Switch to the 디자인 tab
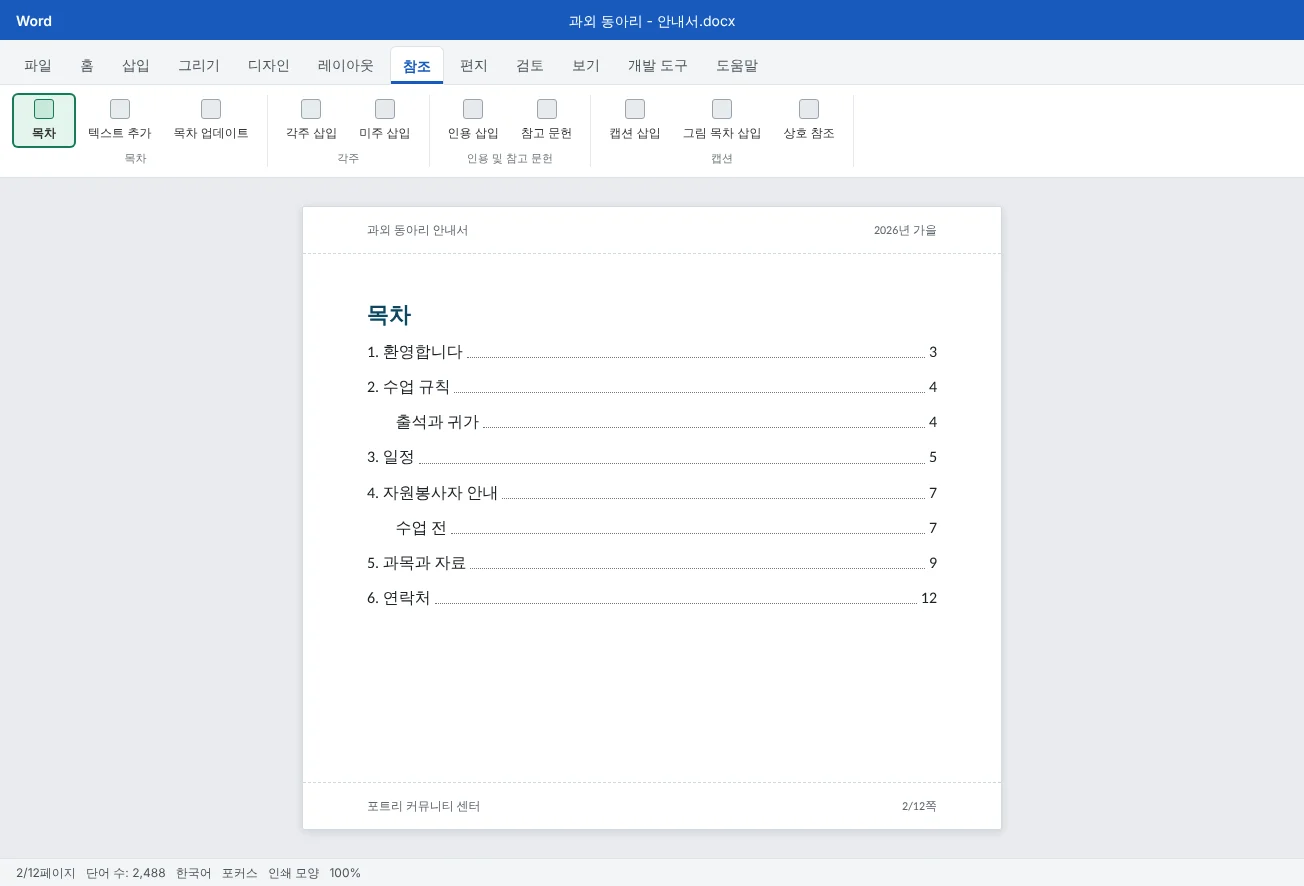The height and width of the screenshot is (886, 1304). click(x=269, y=66)
